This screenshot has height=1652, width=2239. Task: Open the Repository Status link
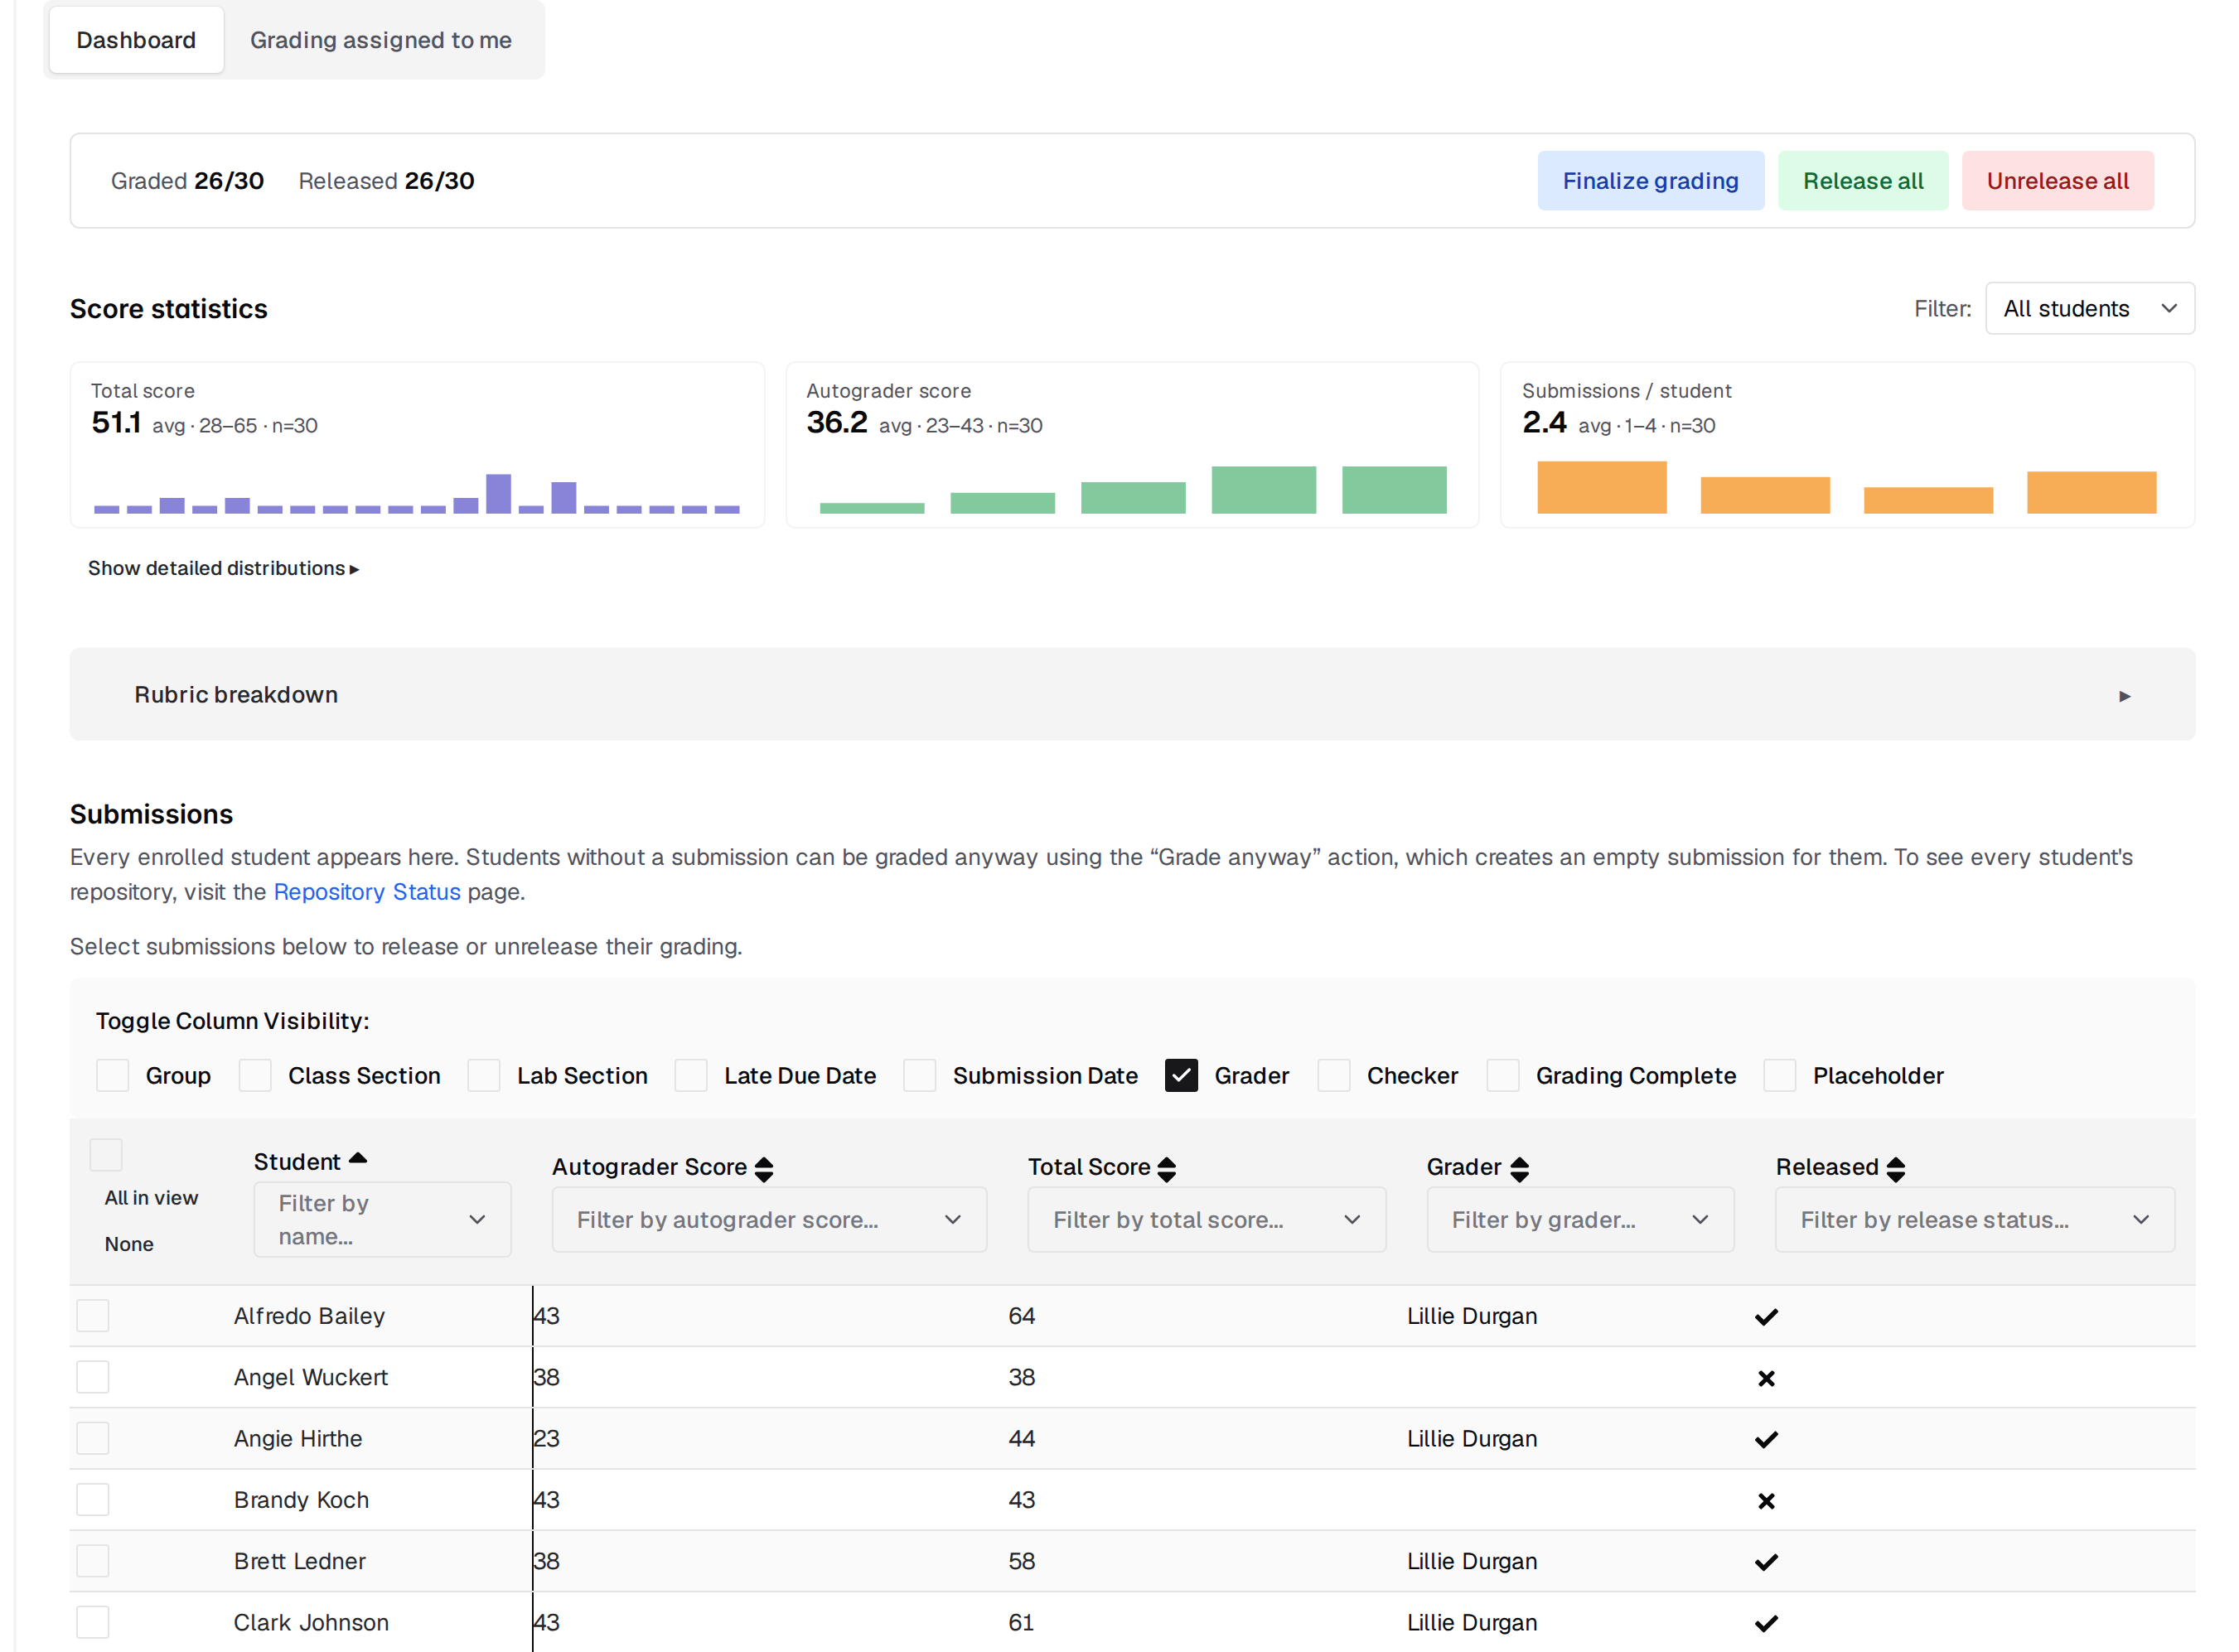(367, 892)
